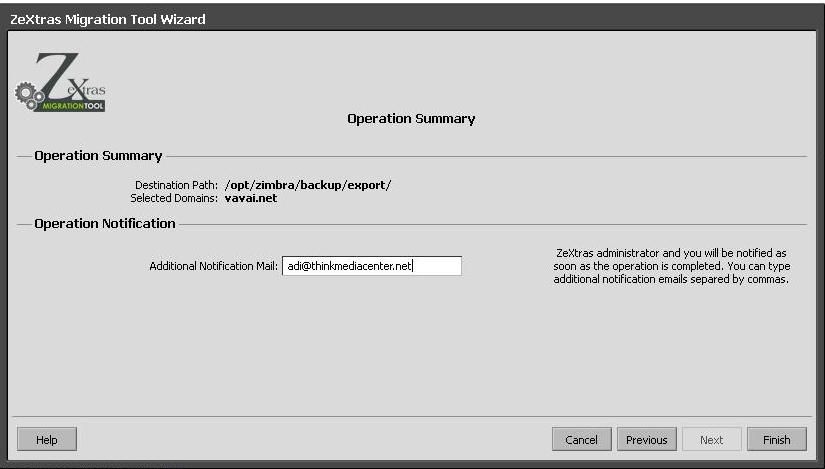The width and height of the screenshot is (825, 469).
Task: Click the centered Operation Summary page heading
Action: point(411,119)
